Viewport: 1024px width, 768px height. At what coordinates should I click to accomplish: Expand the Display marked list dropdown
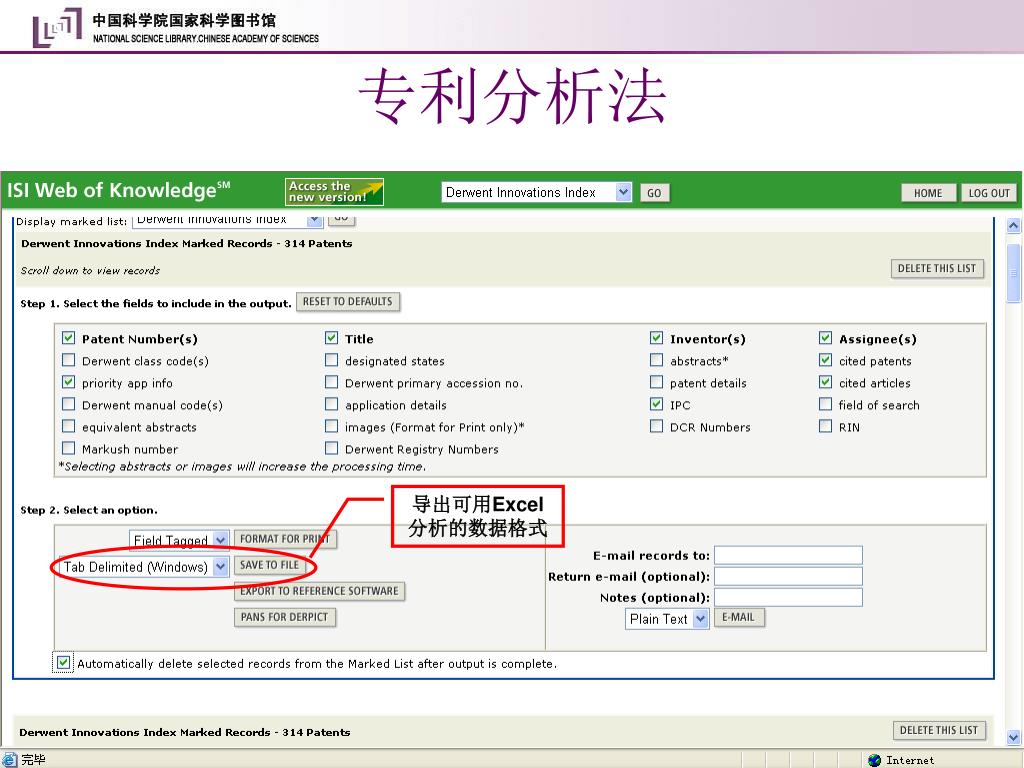click(227, 220)
